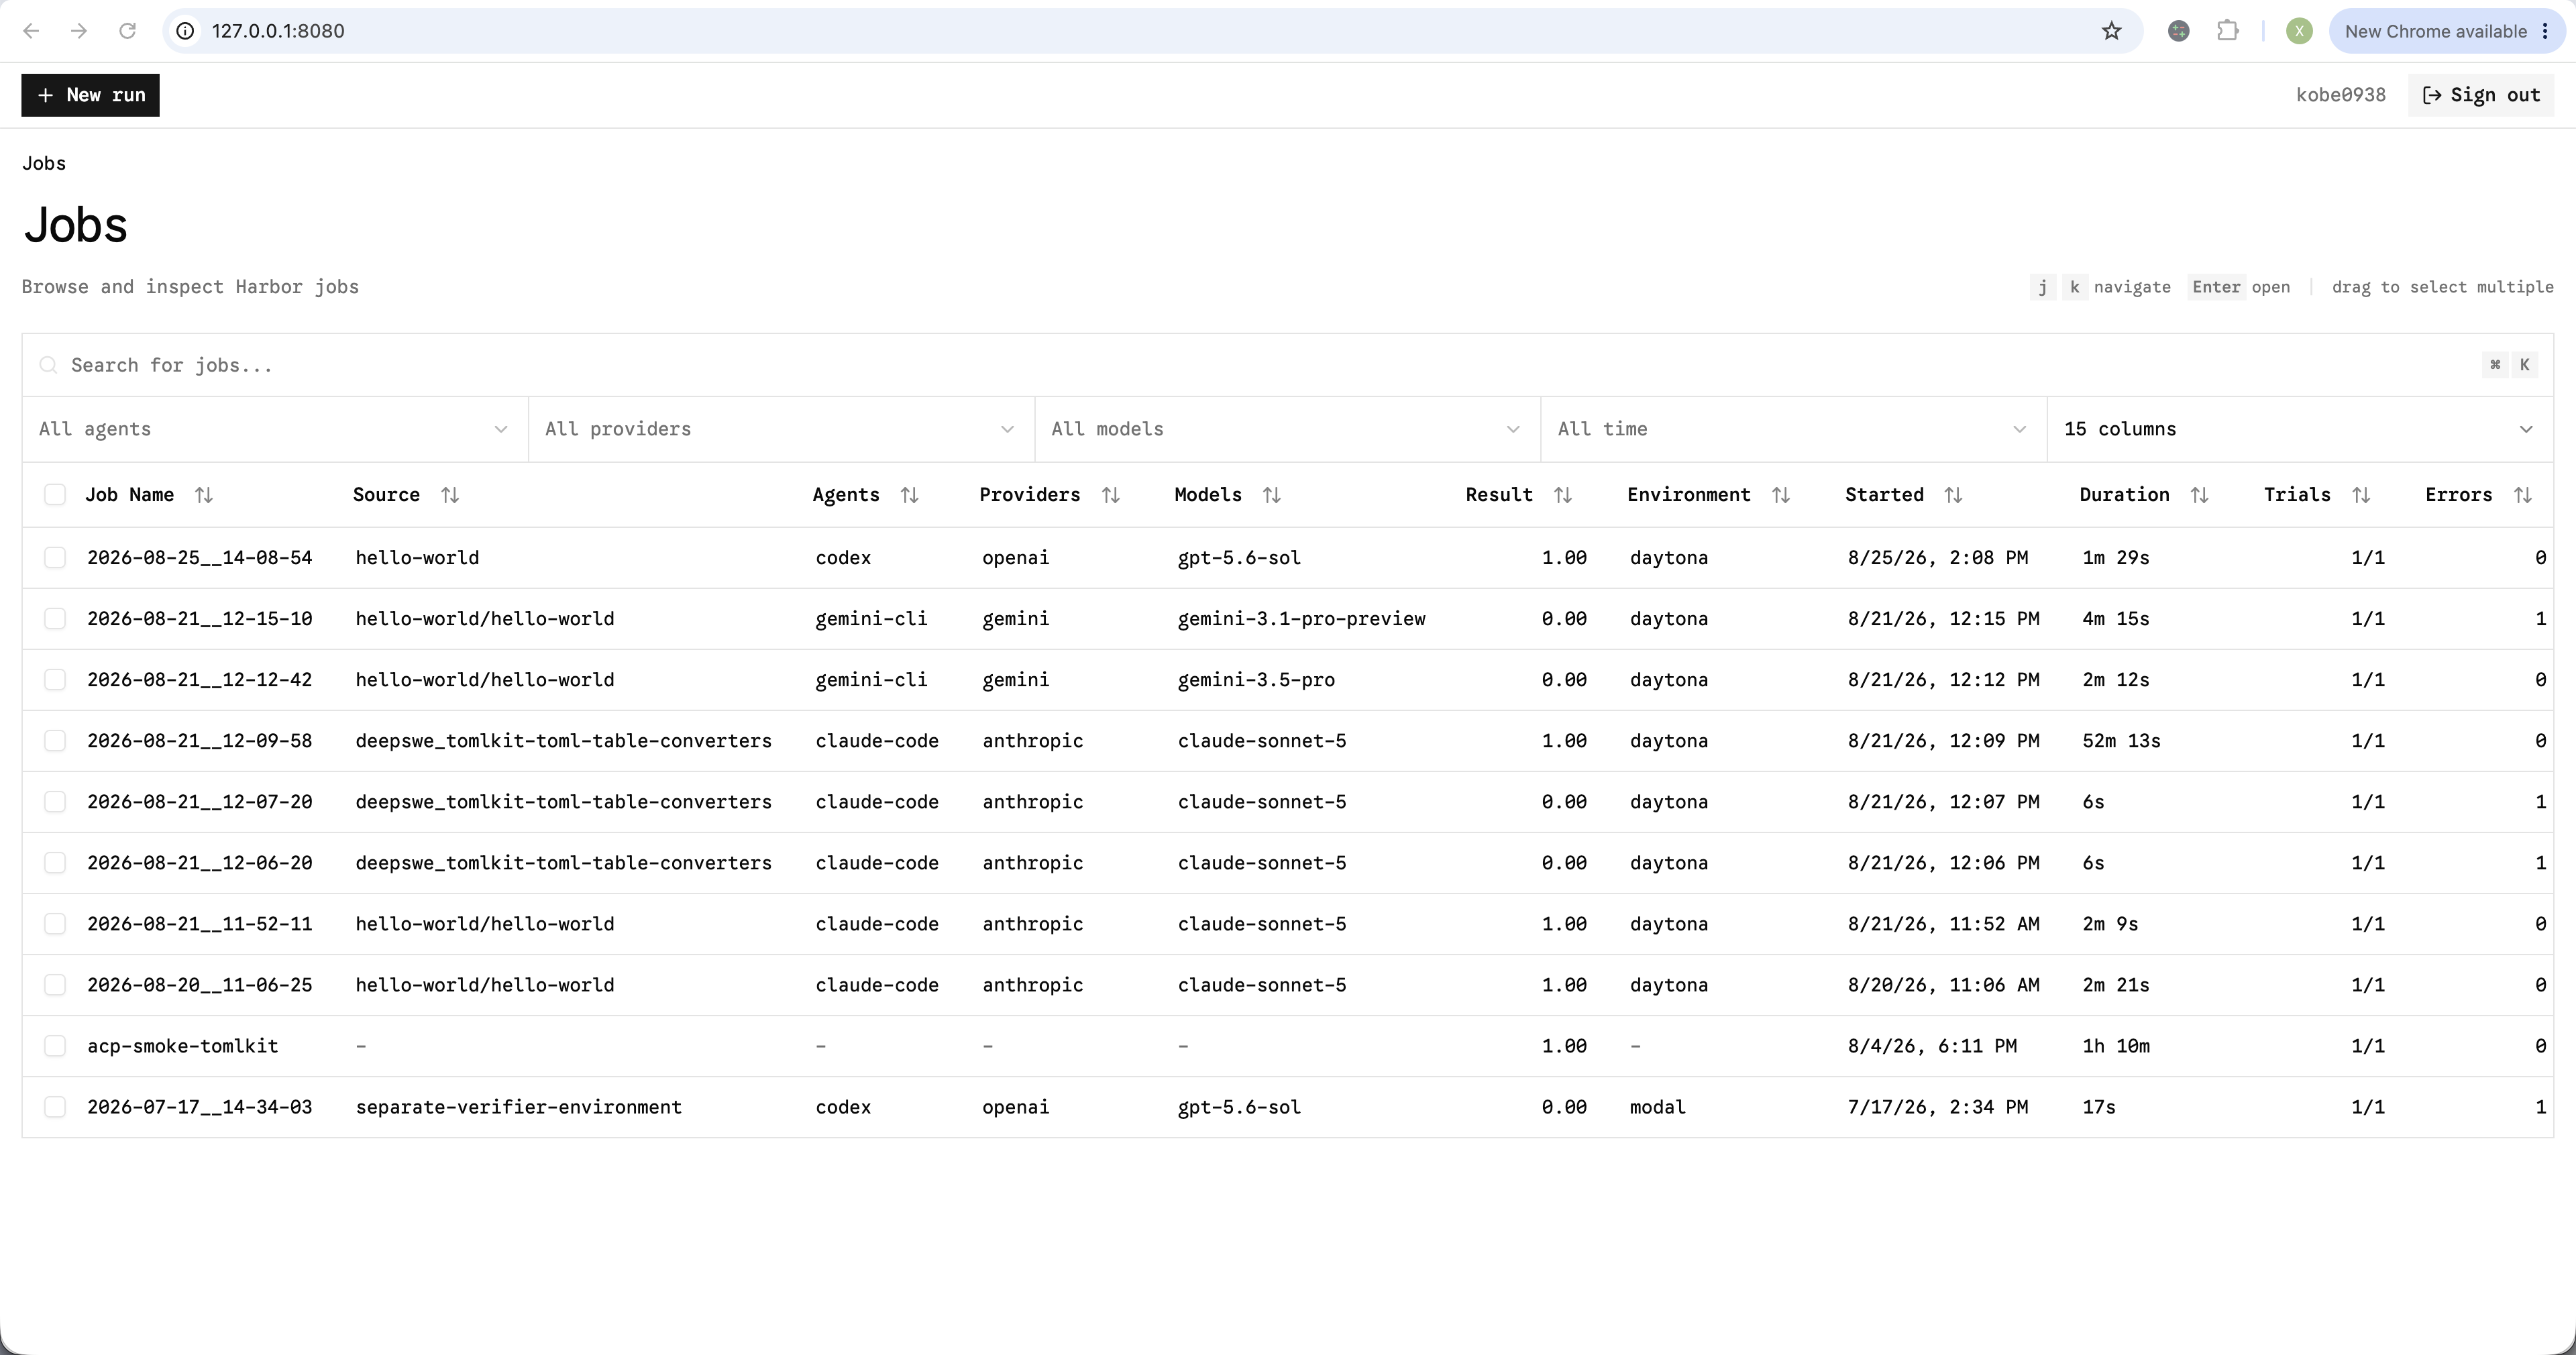The width and height of the screenshot is (2576, 1355).
Task: Focus the Search for jobs field
Action: [x=1287, y=365]
